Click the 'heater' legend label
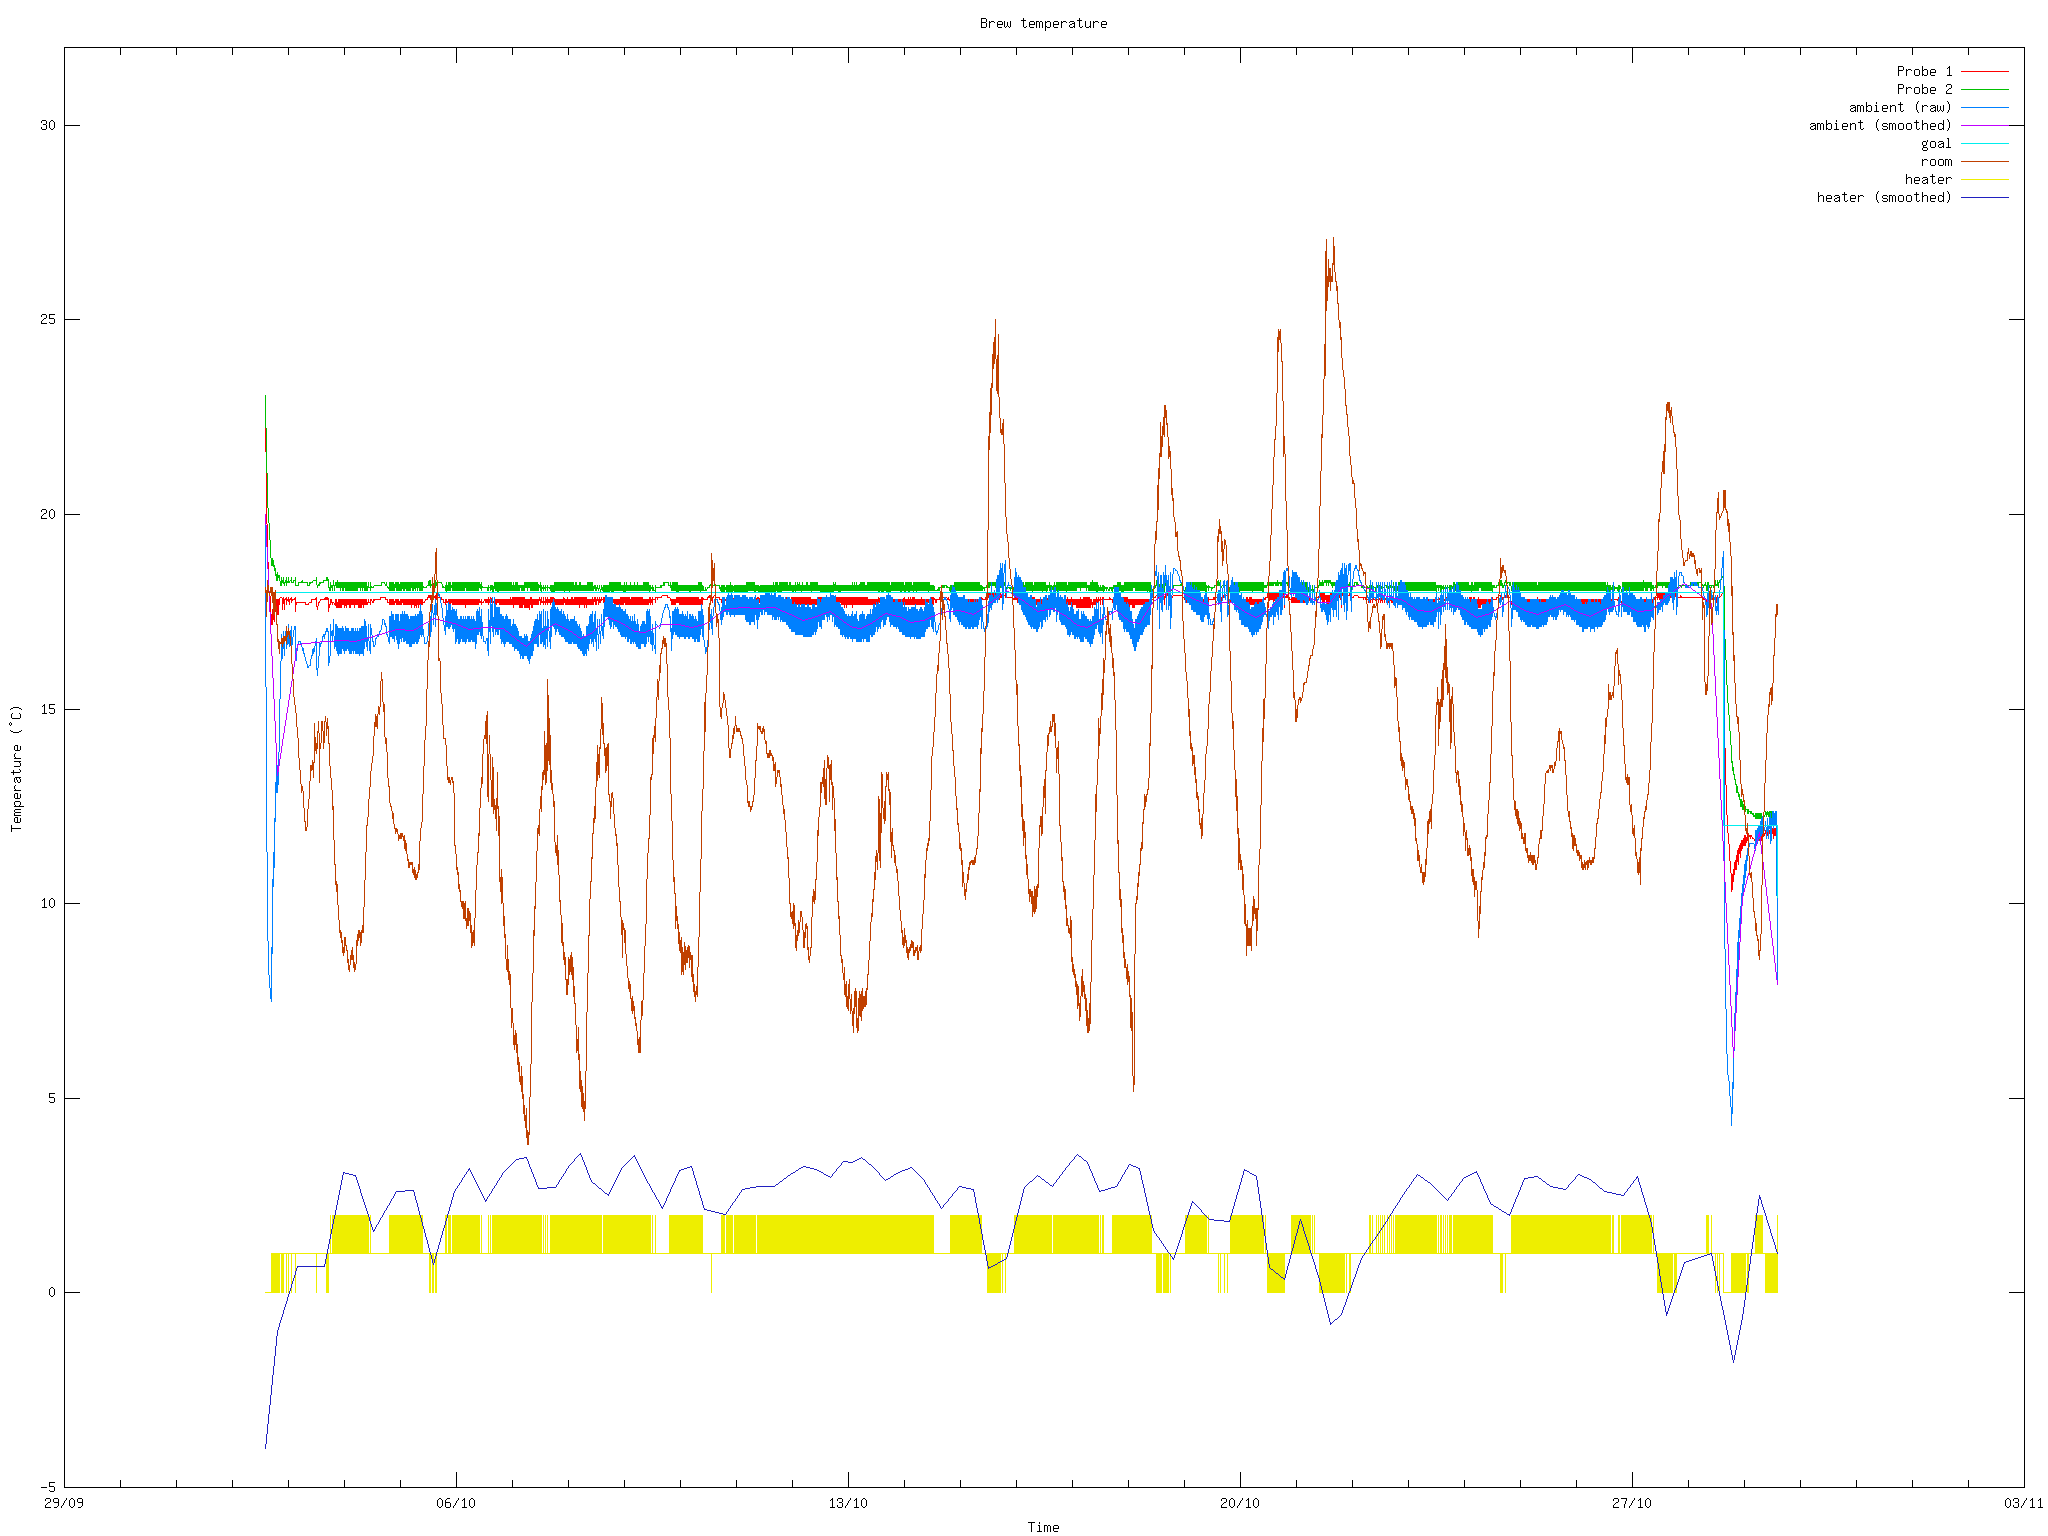The height and width of the screenshot is (1536, 2048). click(1928, 180)
